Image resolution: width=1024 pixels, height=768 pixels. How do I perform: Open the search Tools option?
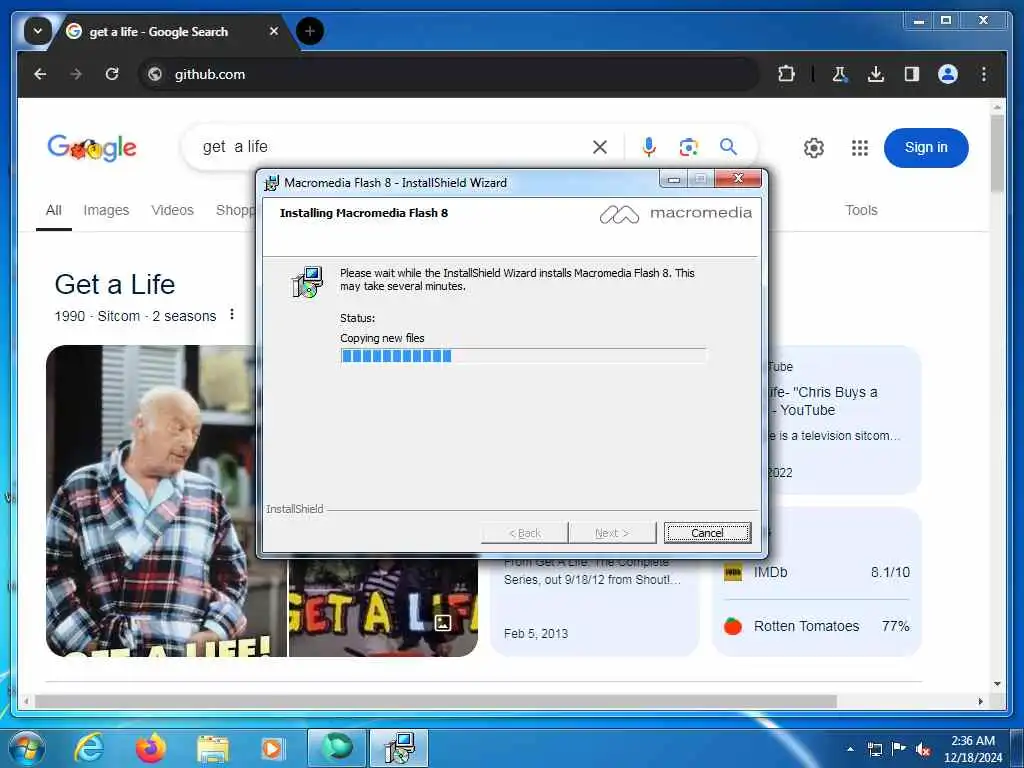tap(861, 210)
